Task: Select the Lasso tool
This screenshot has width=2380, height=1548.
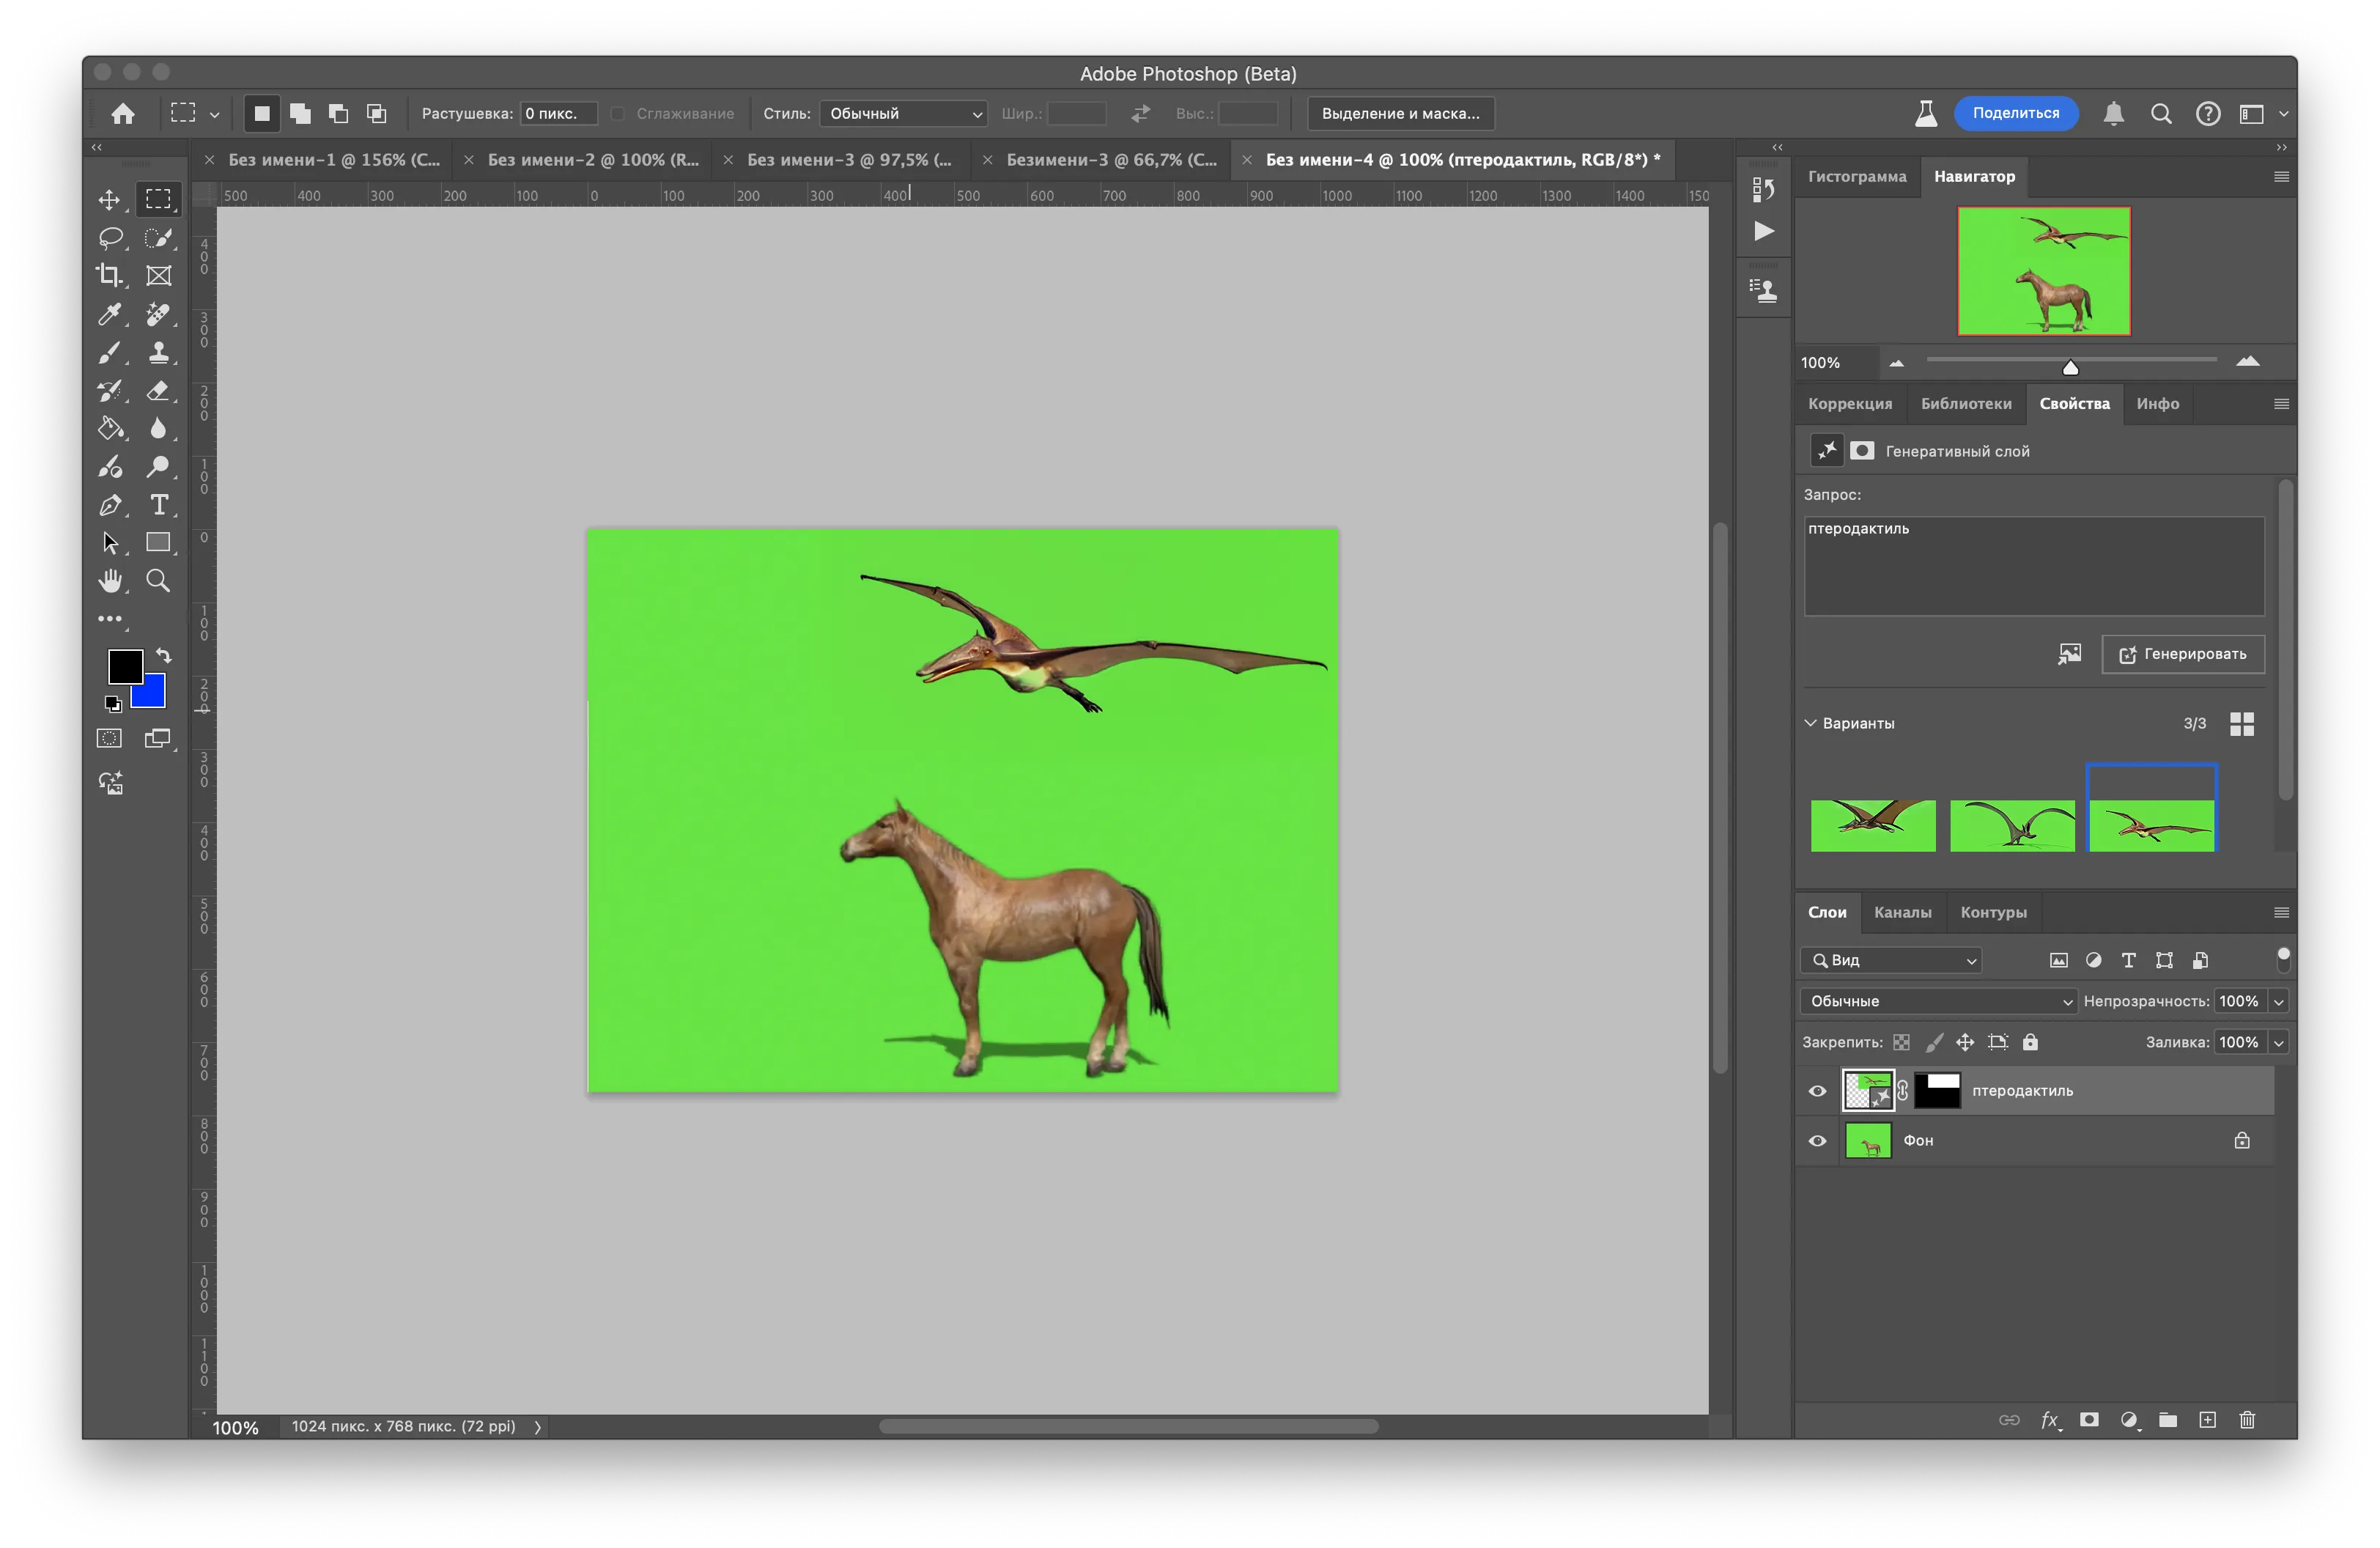Action: 109,237
